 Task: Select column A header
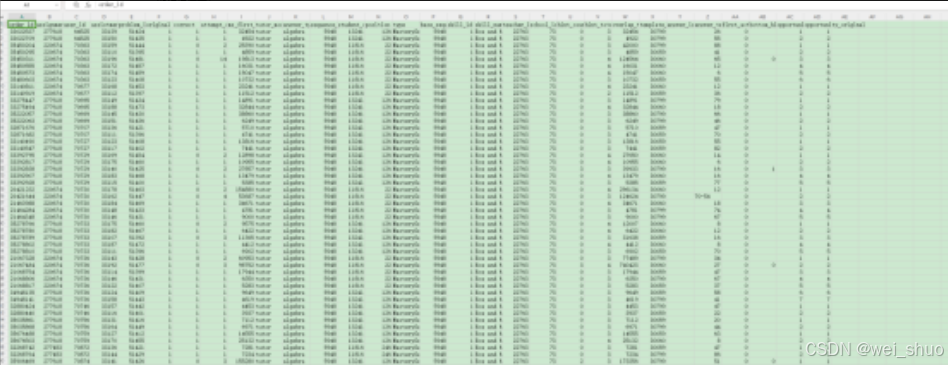pyautogui.click(x=21, y=16)
